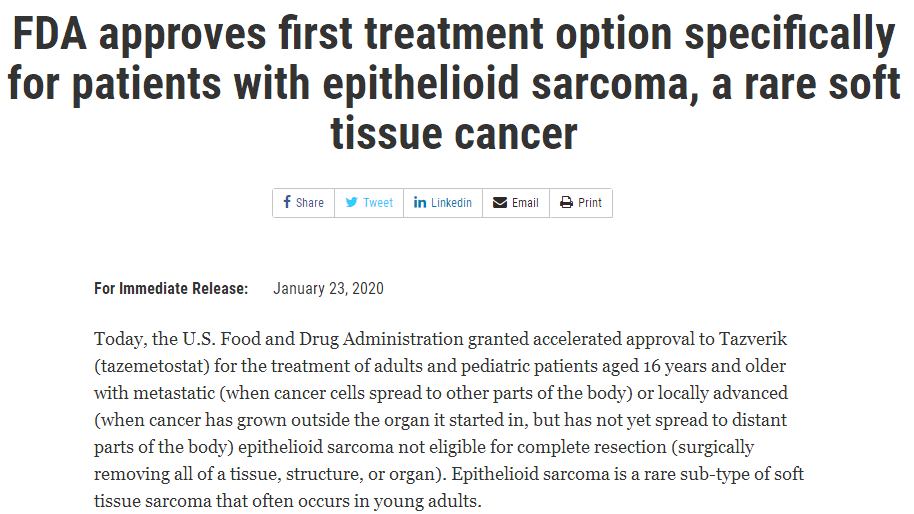Click the LinkedIn "in" logo icon
914x514 pixels.
(x=420, y=202)
